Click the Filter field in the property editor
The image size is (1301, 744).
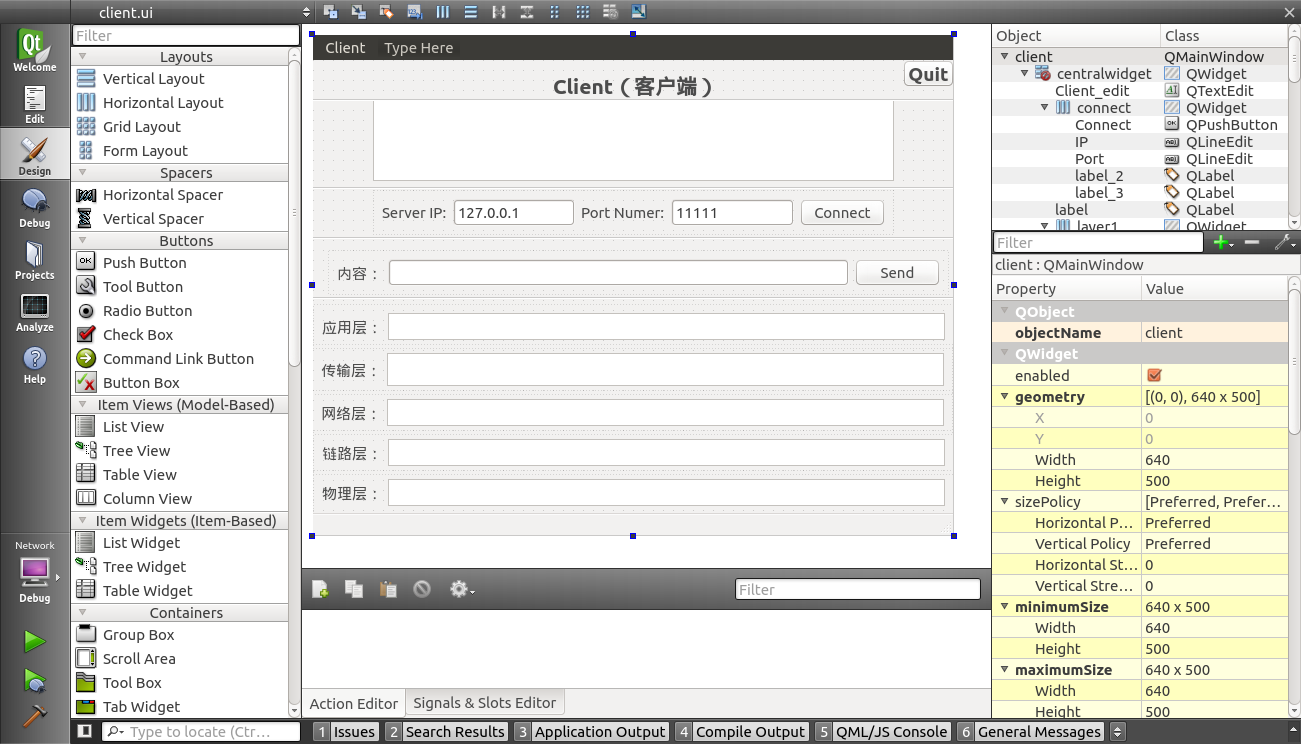pyautogui.click(x=1095, y=242)
